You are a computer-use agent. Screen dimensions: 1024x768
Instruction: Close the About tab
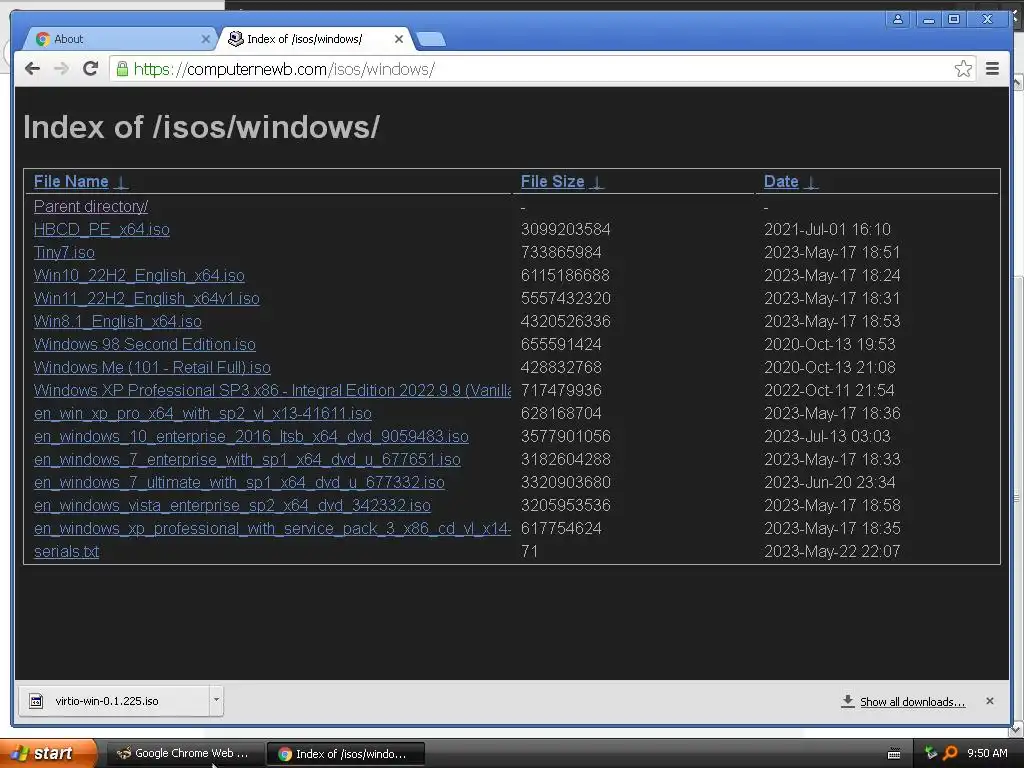[206, 39]
